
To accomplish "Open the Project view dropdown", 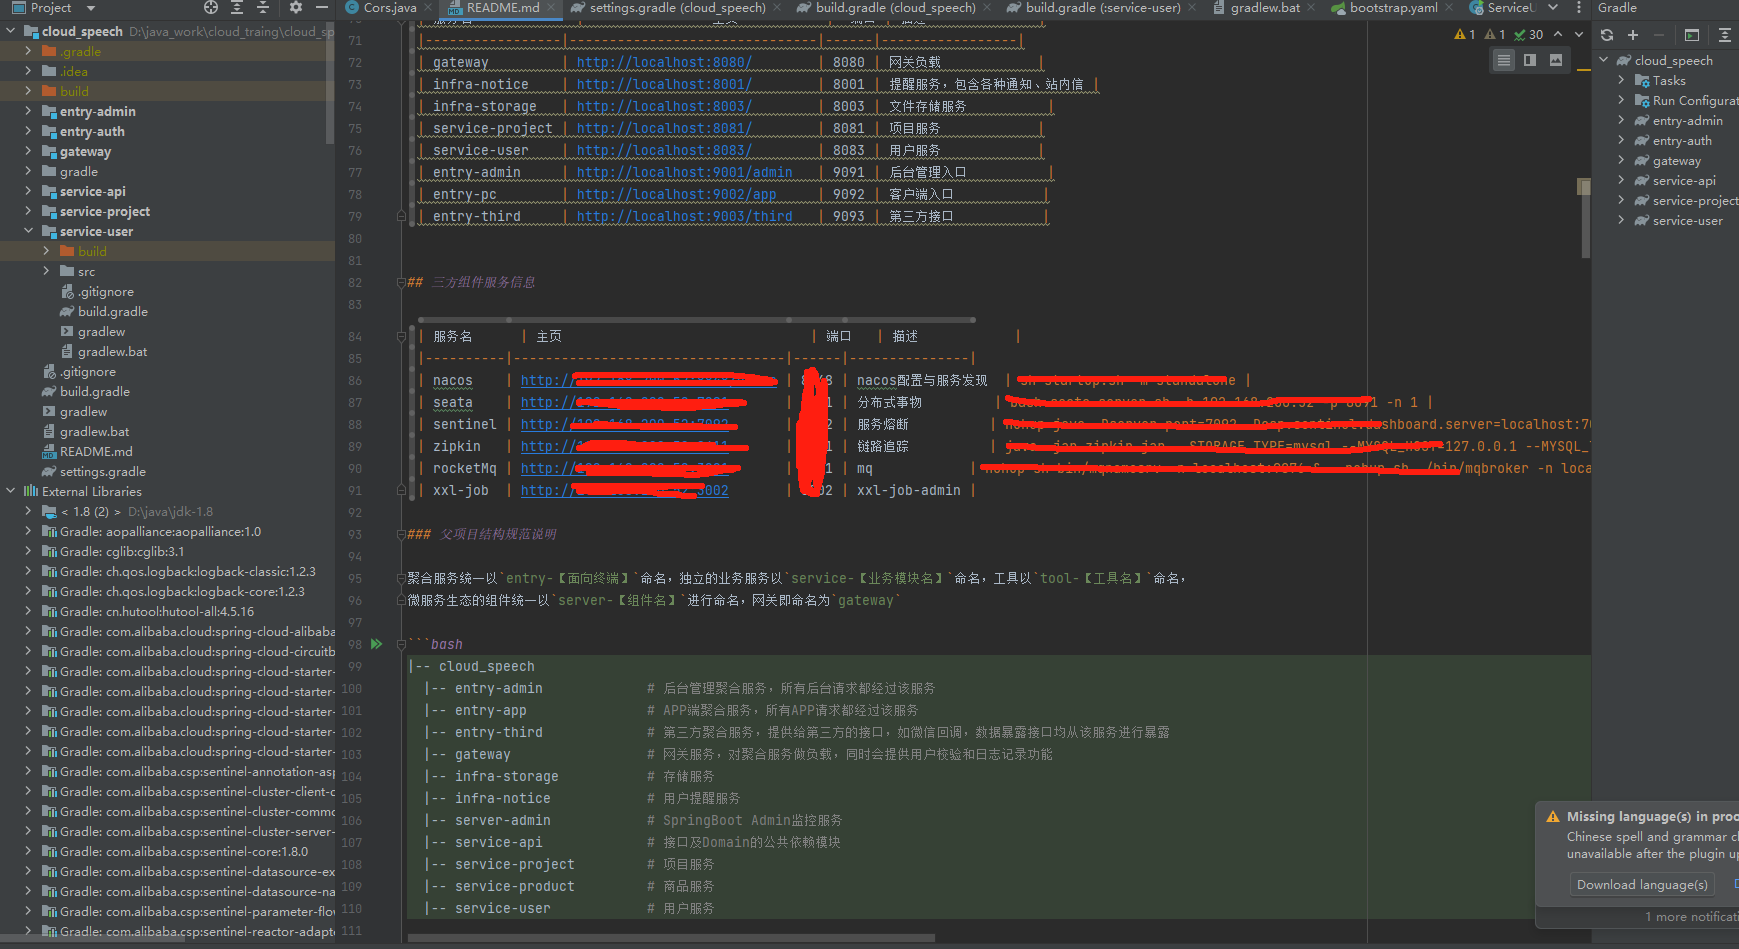I will coord(91,7).
